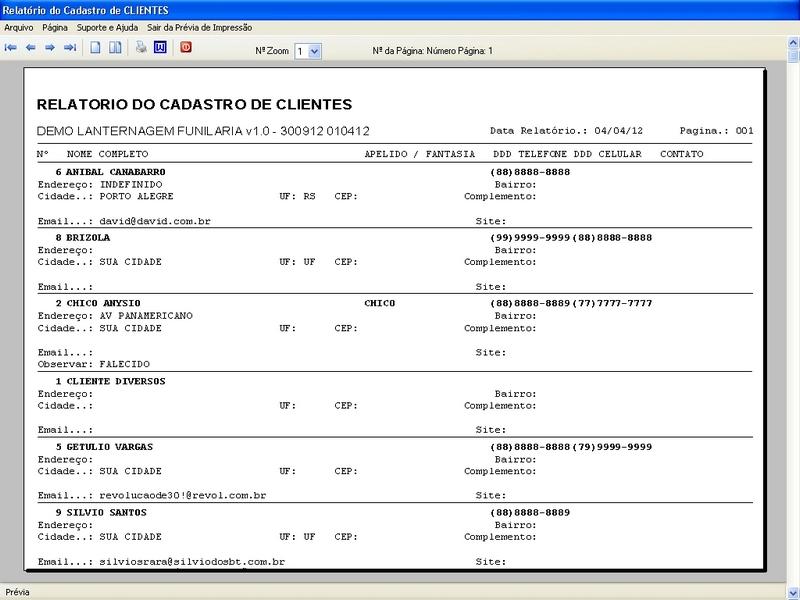
Task: Show single page view icon
Action: click(x=95, y=48)
